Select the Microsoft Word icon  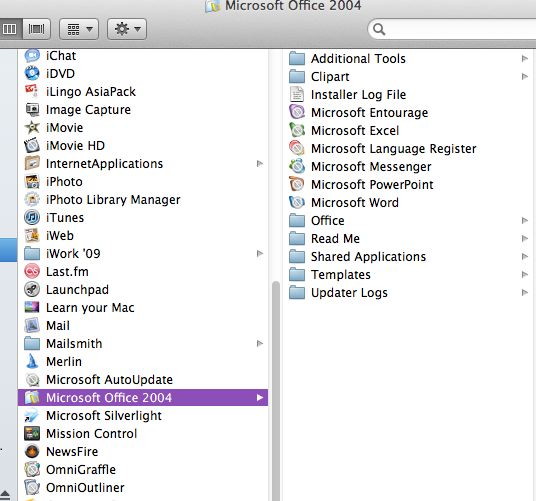(297, 202)
